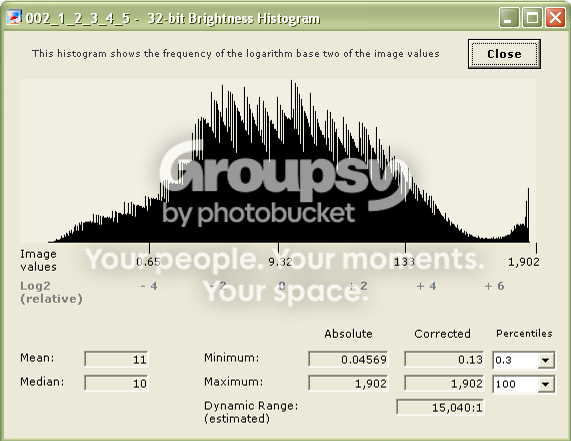
Task: Click the 1,902 image value axis label
Action: 524,261
